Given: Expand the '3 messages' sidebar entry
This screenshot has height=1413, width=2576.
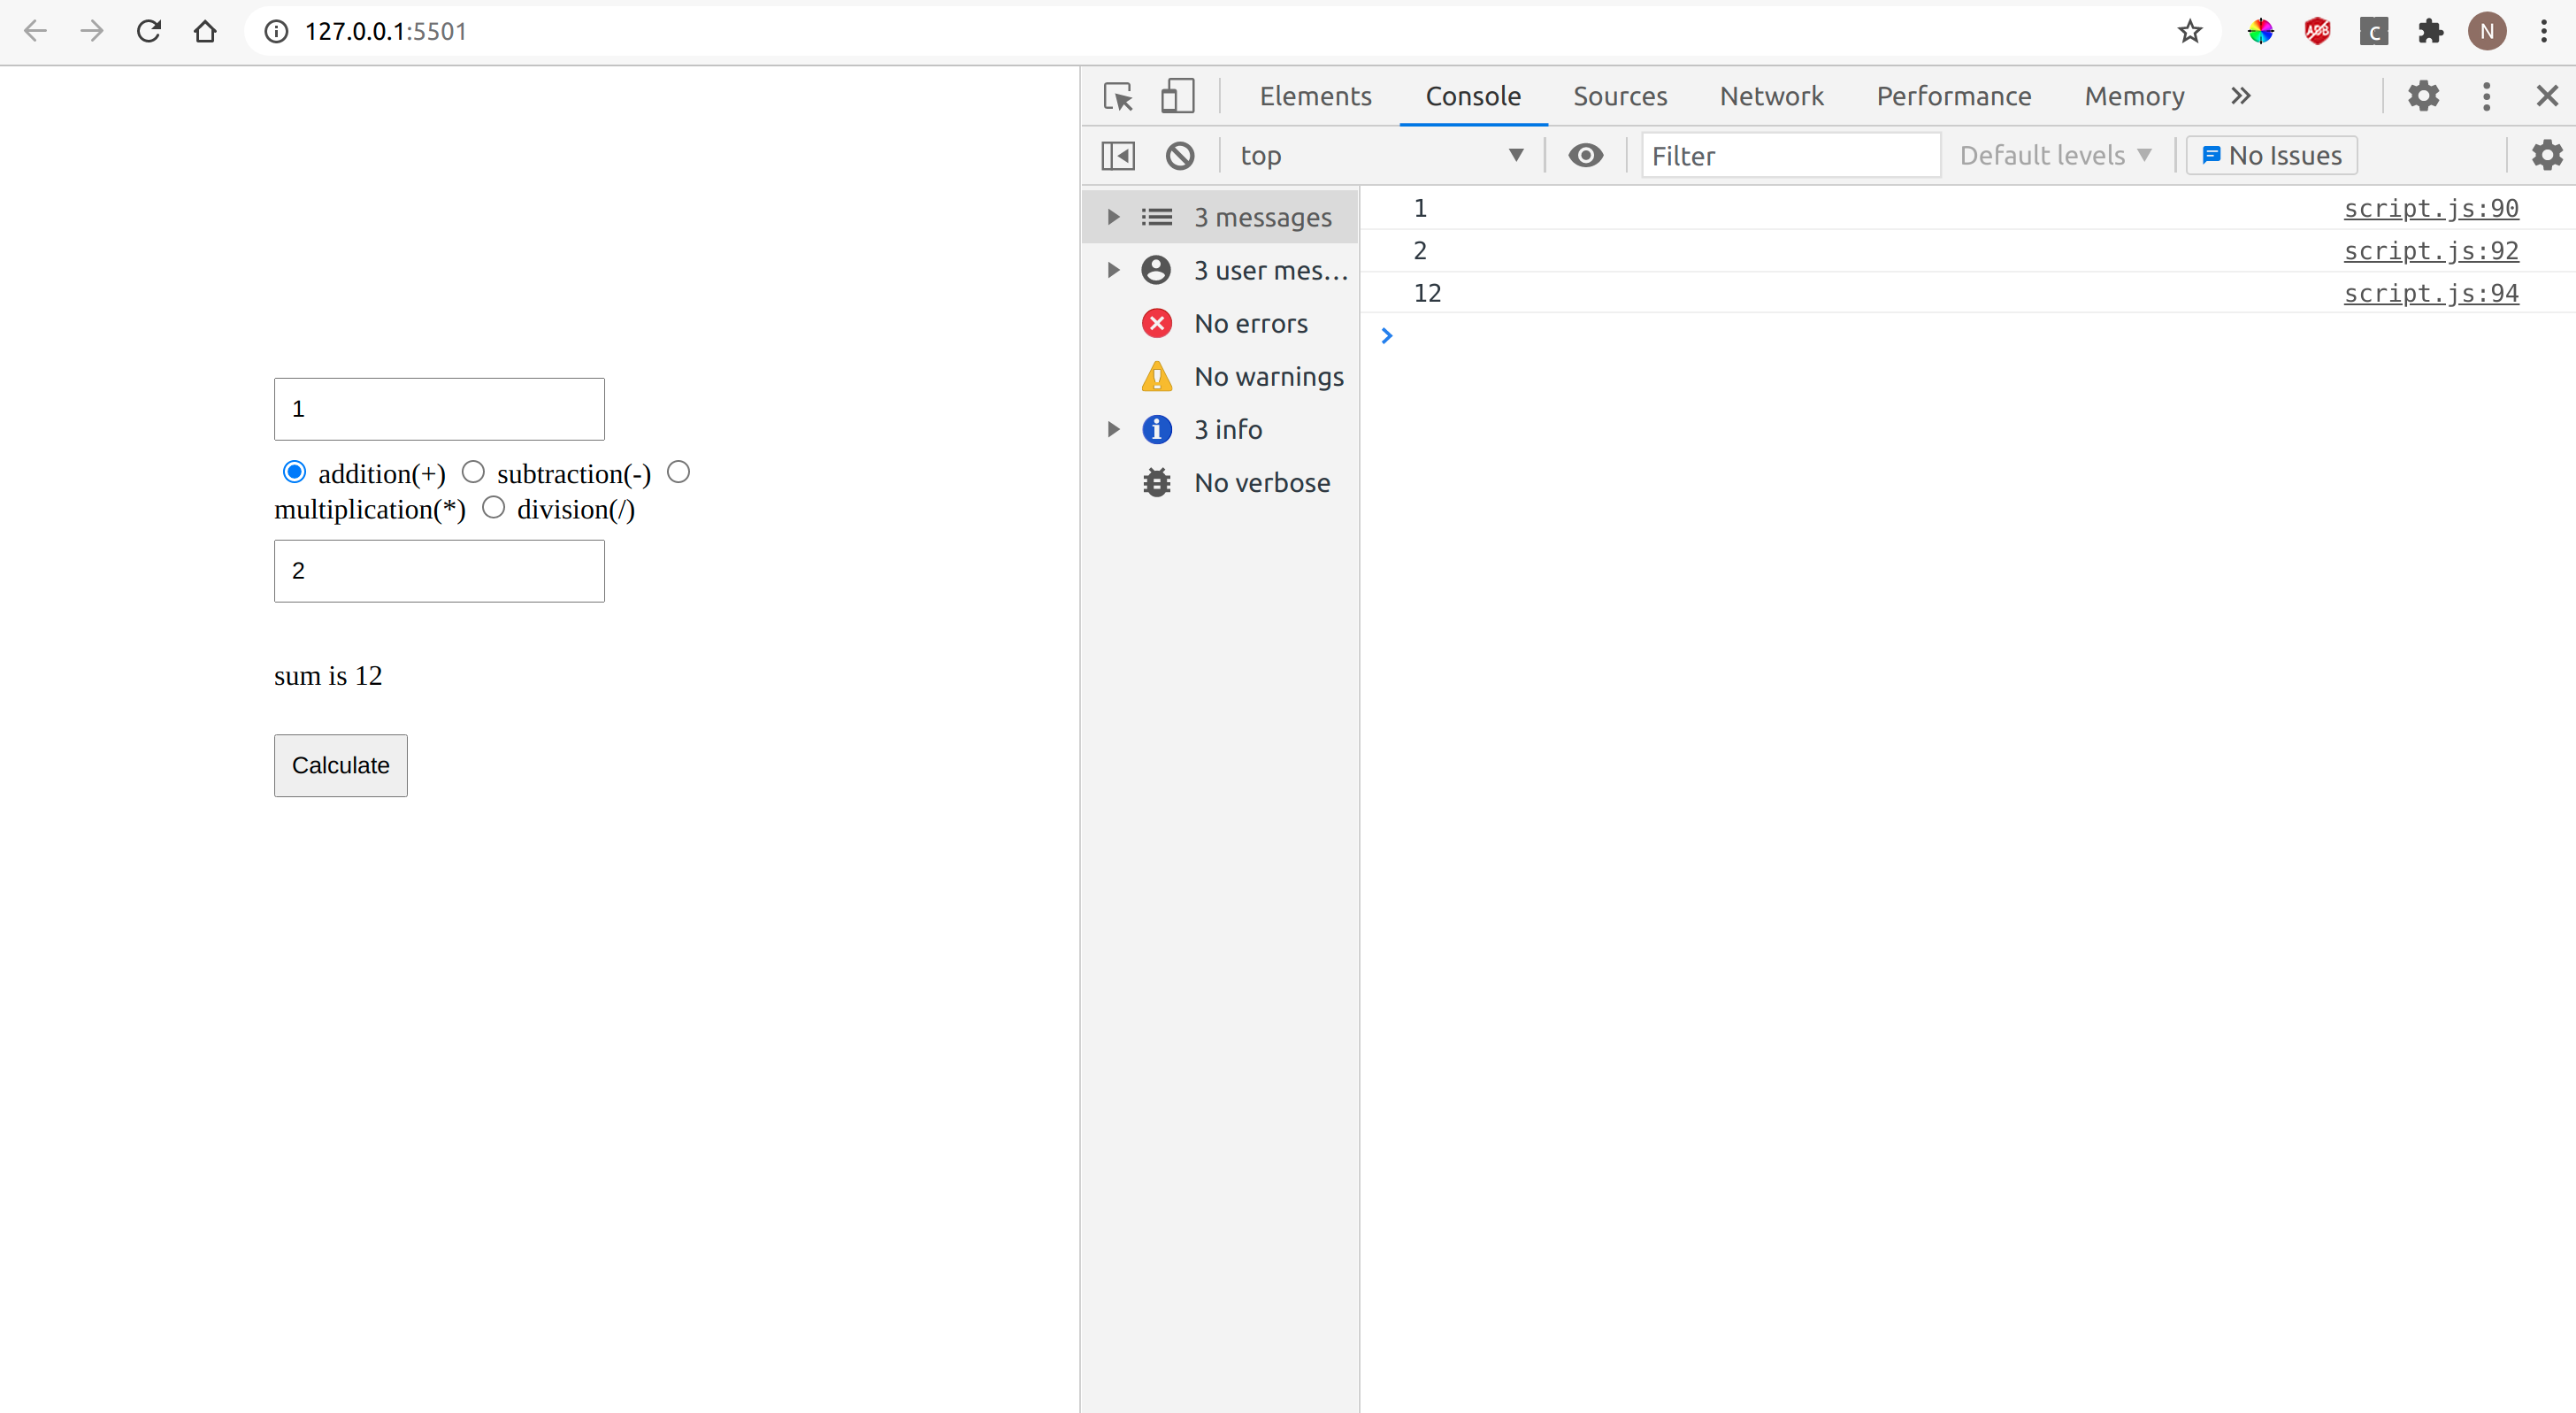Looking at the screenshot, I should click(1113, 216).
